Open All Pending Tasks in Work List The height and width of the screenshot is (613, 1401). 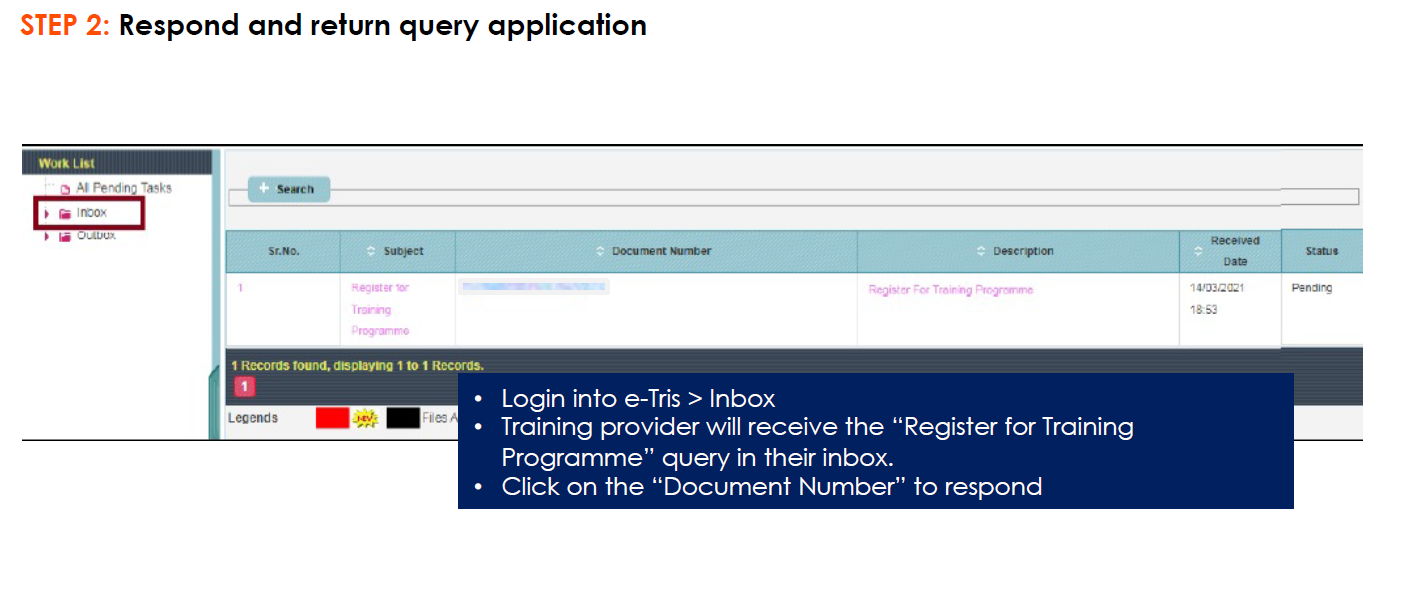123,188
